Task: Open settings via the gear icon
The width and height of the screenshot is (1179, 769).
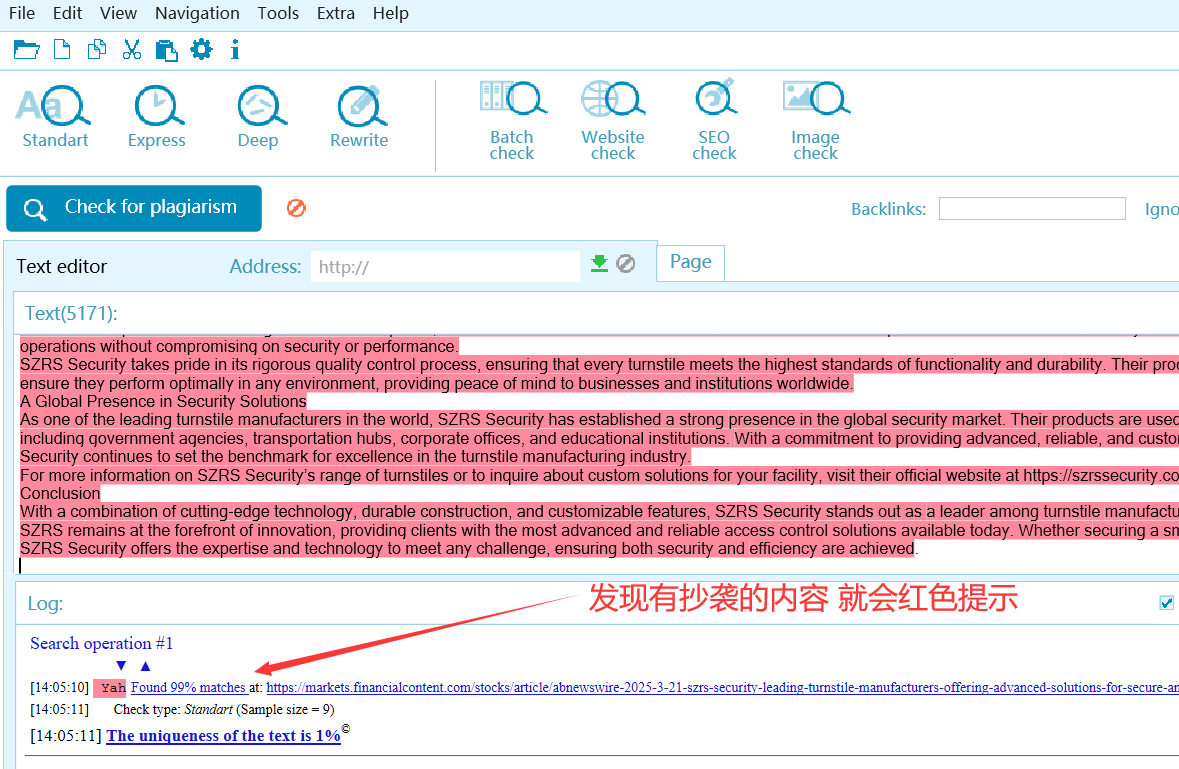Action: pyautogui.click(x=201, y=49)
